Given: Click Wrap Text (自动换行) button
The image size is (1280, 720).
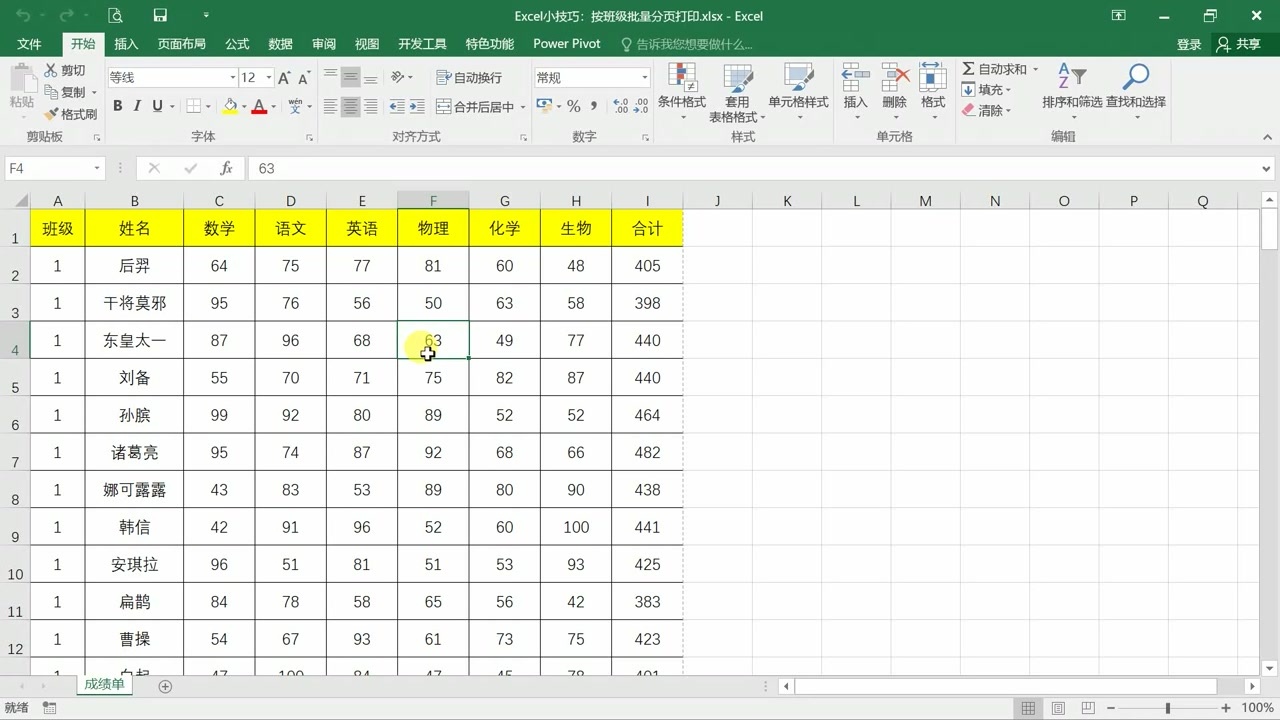Looking at the screenshot, I should pos(469,78).
